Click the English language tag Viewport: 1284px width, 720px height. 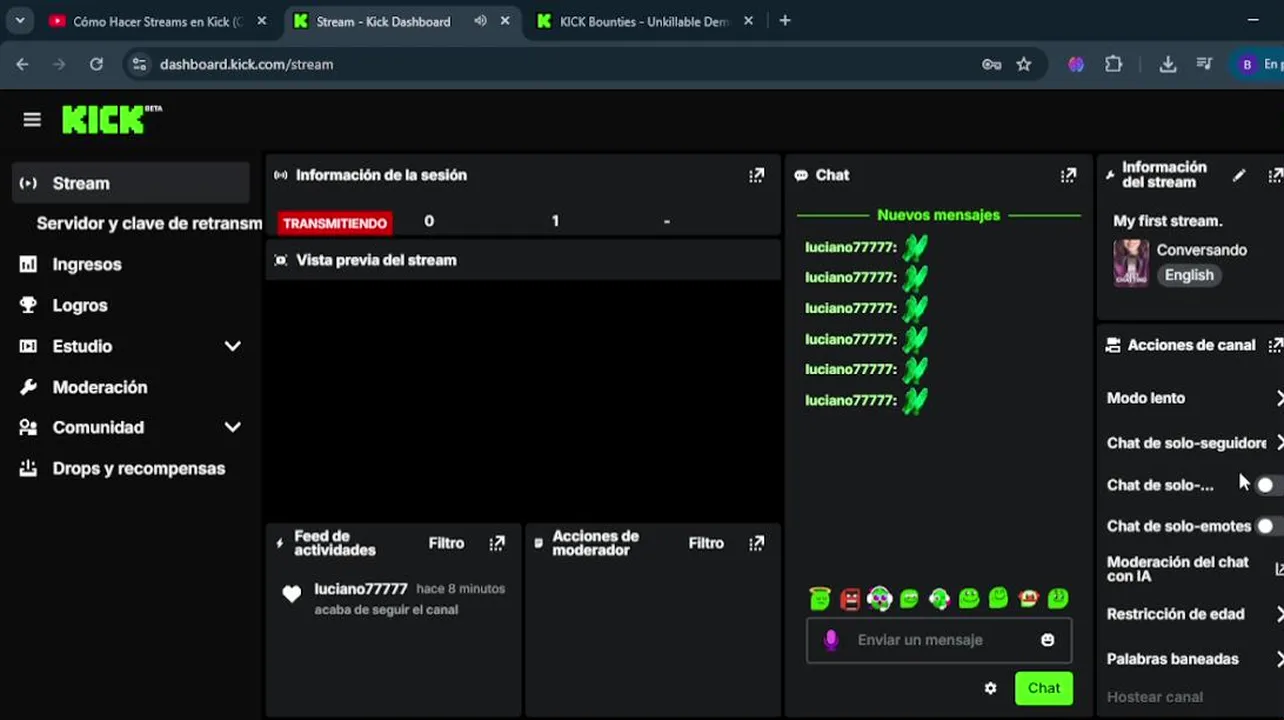click(1189, 275)
